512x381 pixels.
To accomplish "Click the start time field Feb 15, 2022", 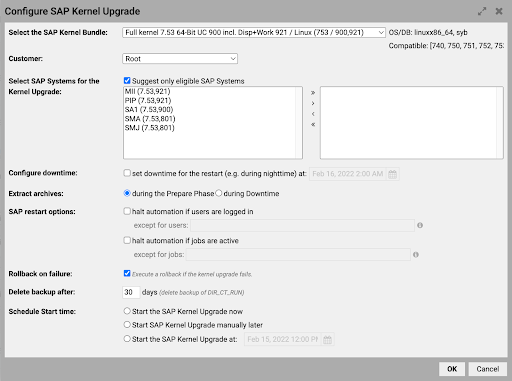I will click(x=283, y=339).
